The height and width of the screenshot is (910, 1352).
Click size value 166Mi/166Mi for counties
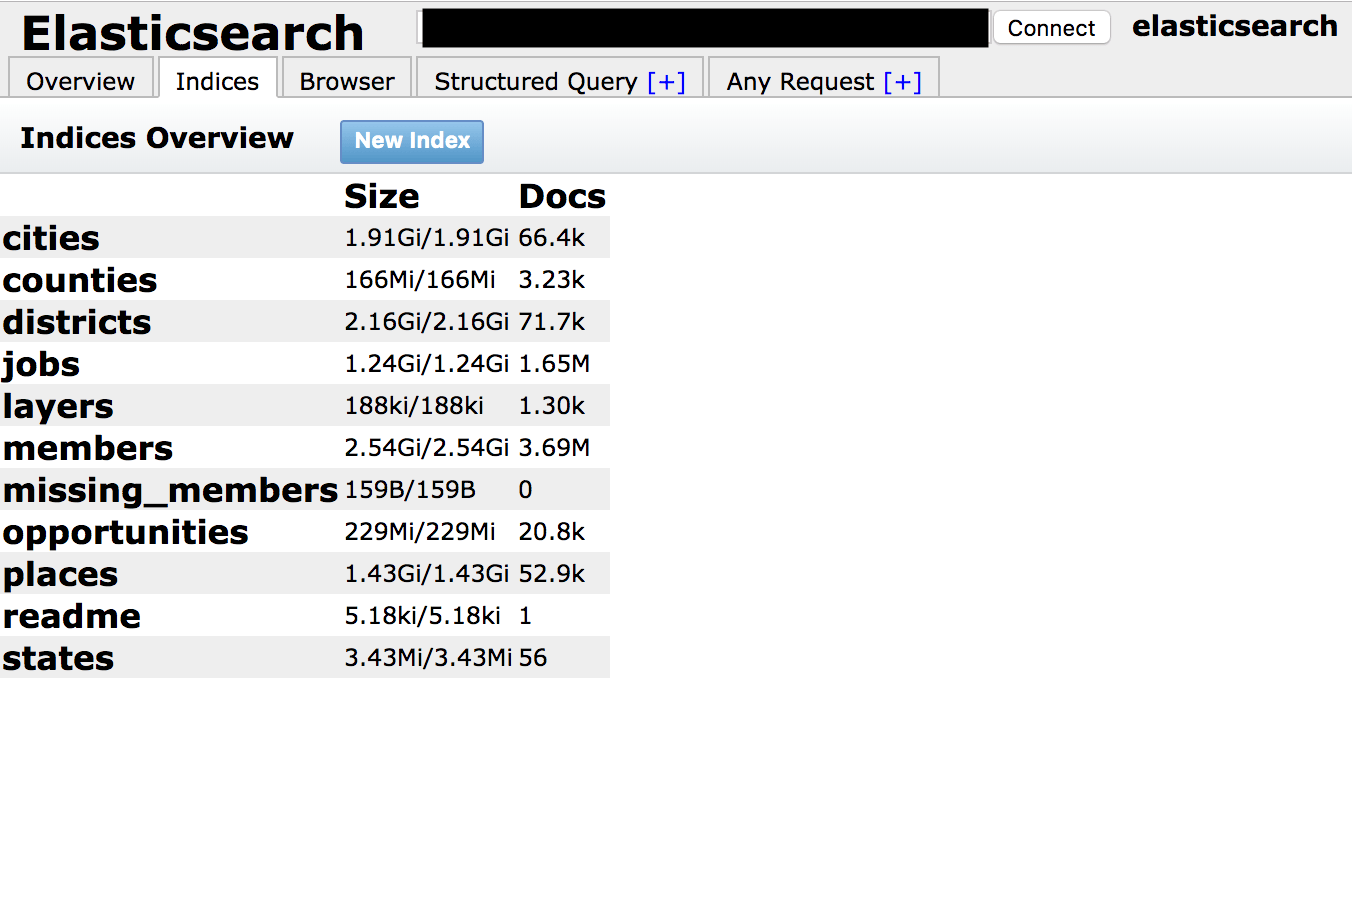420,280
